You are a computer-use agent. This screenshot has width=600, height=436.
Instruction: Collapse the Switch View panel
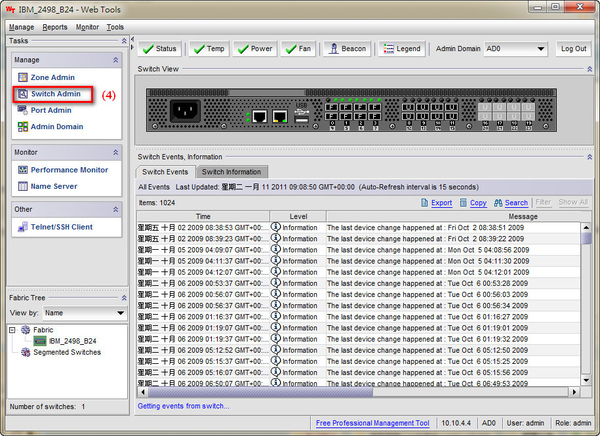[590, 69]
